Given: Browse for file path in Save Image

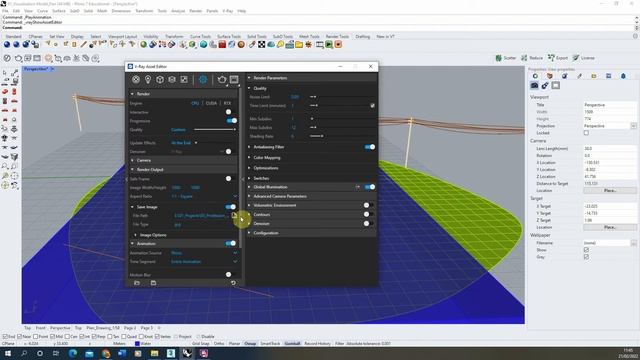Looking at the screenshot, I should (x=234, y=216).
